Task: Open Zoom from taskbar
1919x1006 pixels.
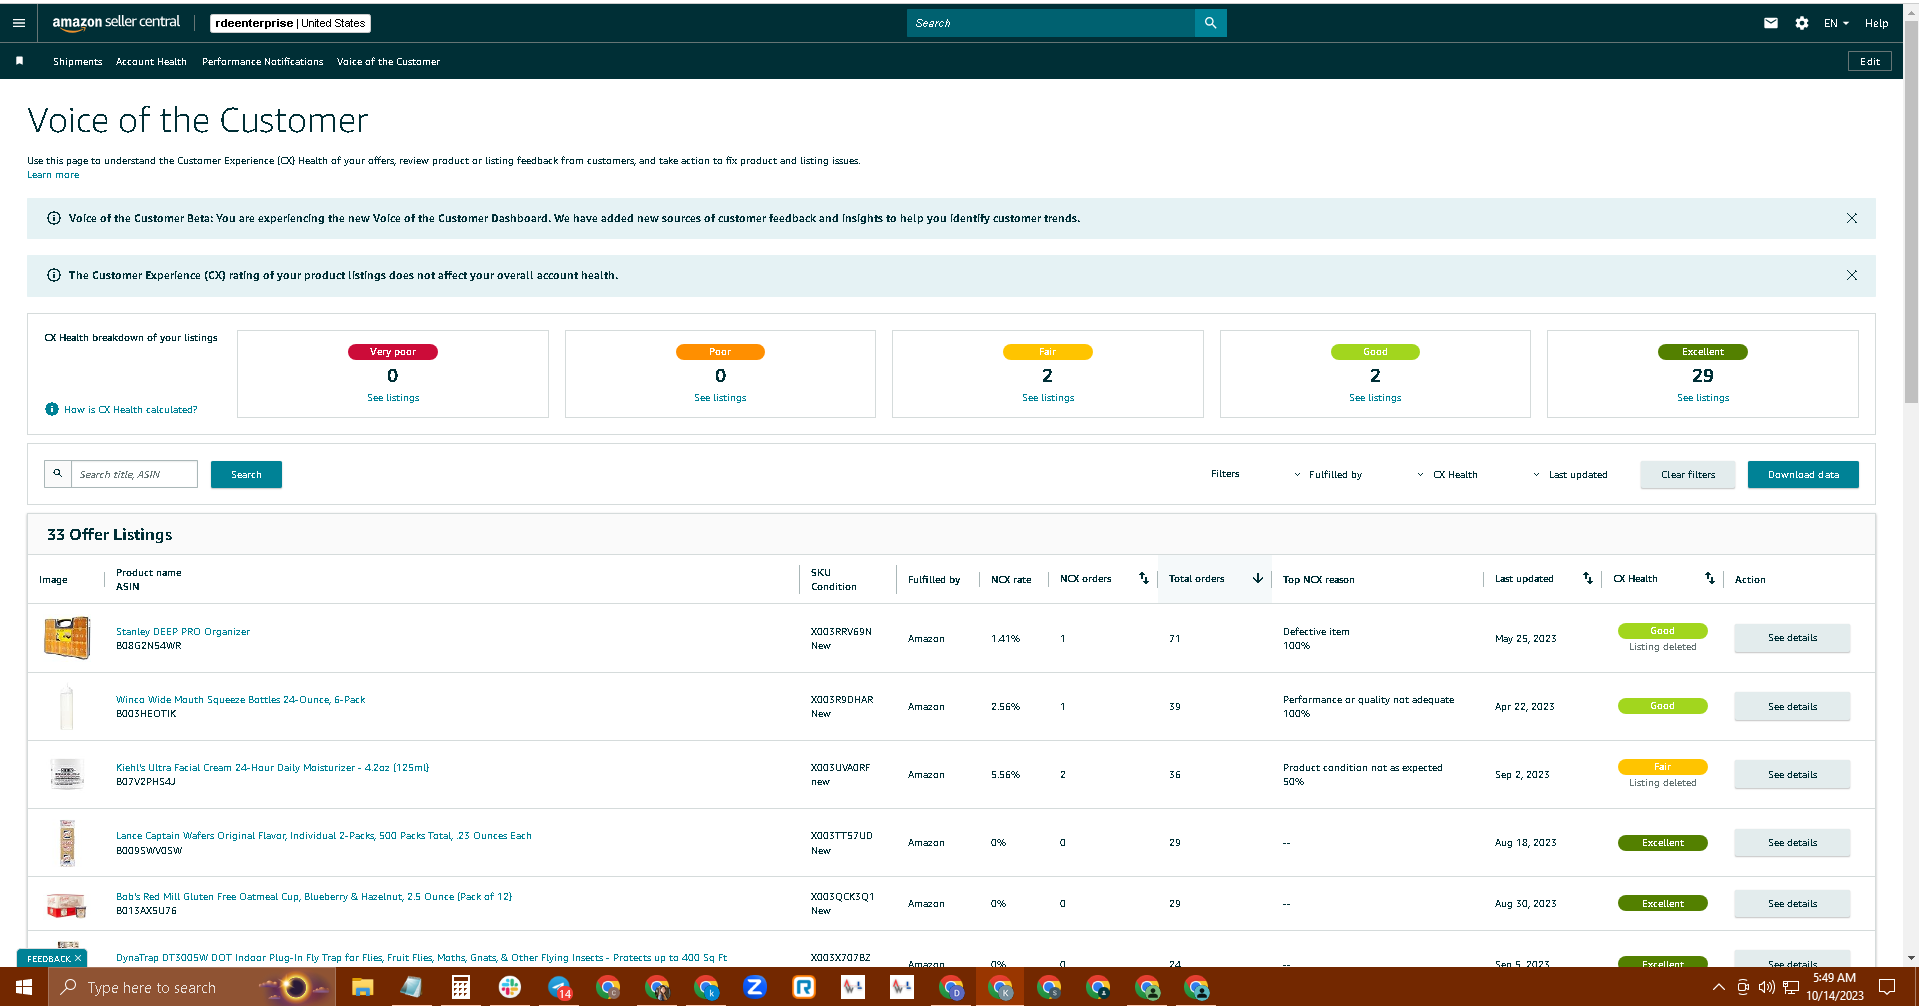Action: tap(754, 987)
